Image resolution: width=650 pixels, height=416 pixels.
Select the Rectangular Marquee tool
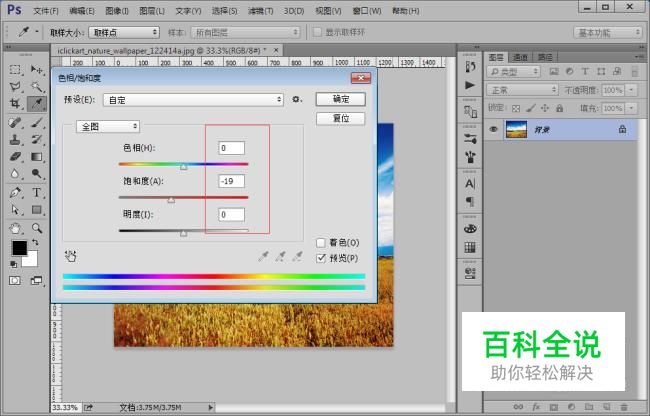point(15,70)
